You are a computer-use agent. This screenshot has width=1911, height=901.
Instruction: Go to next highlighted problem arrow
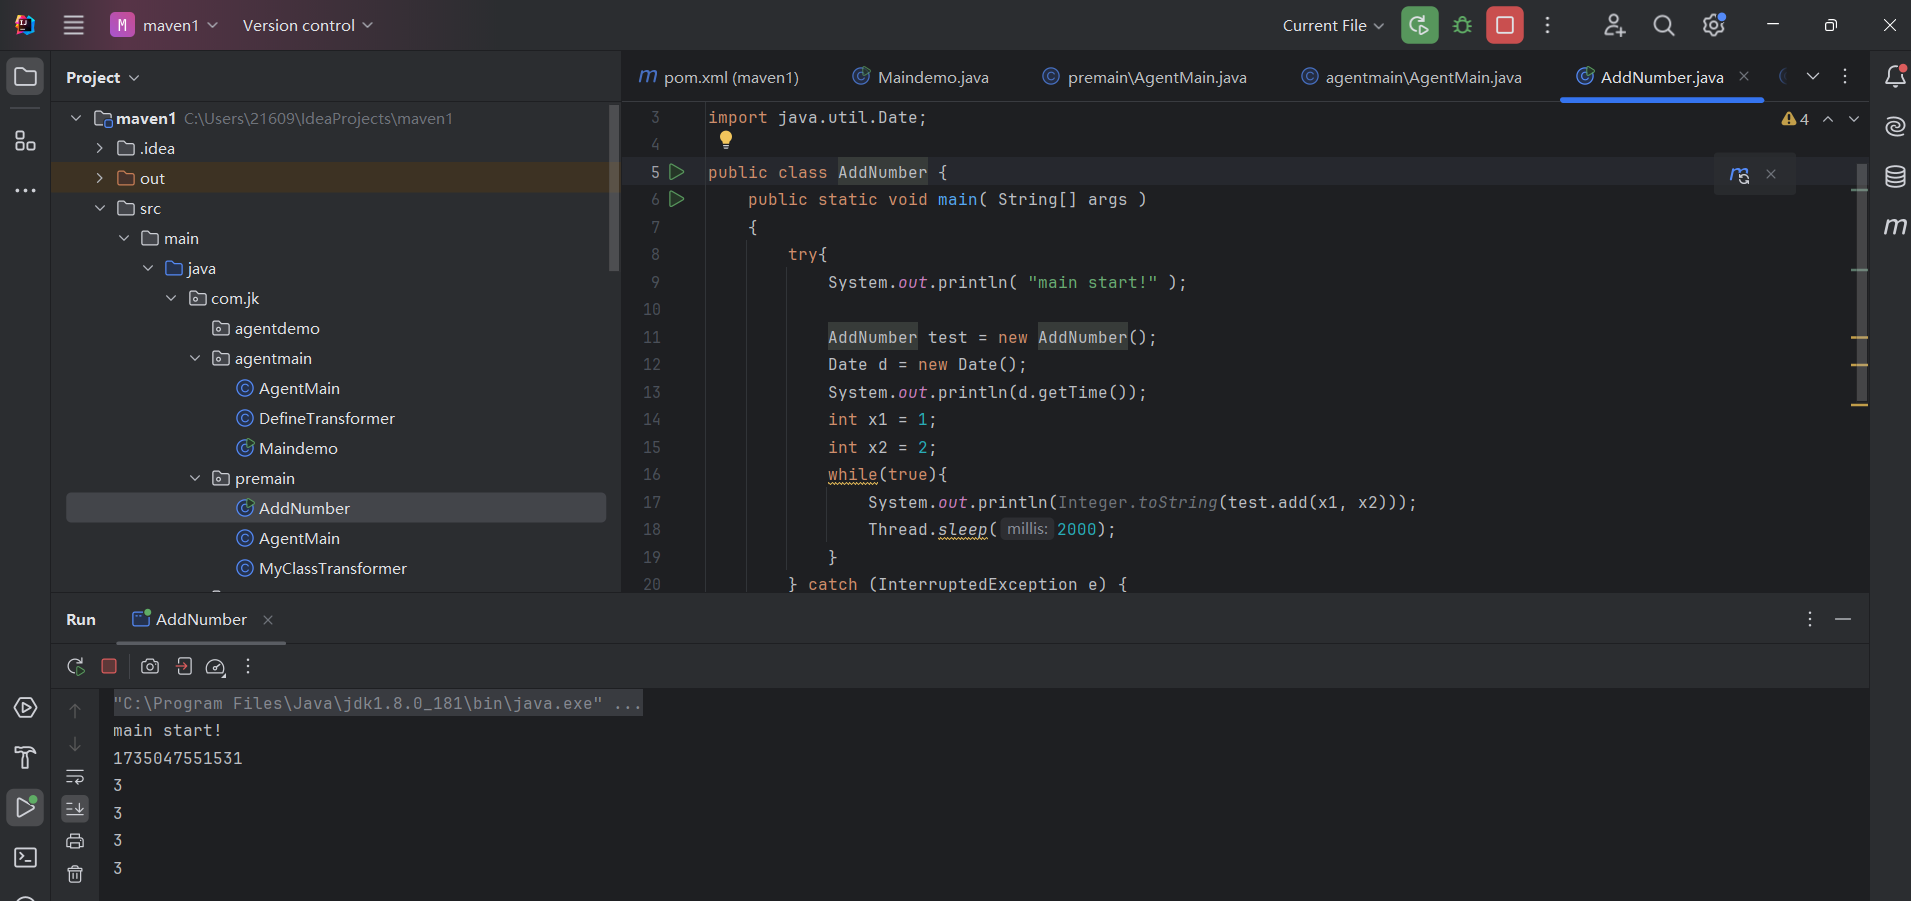tap(1854, 119)
